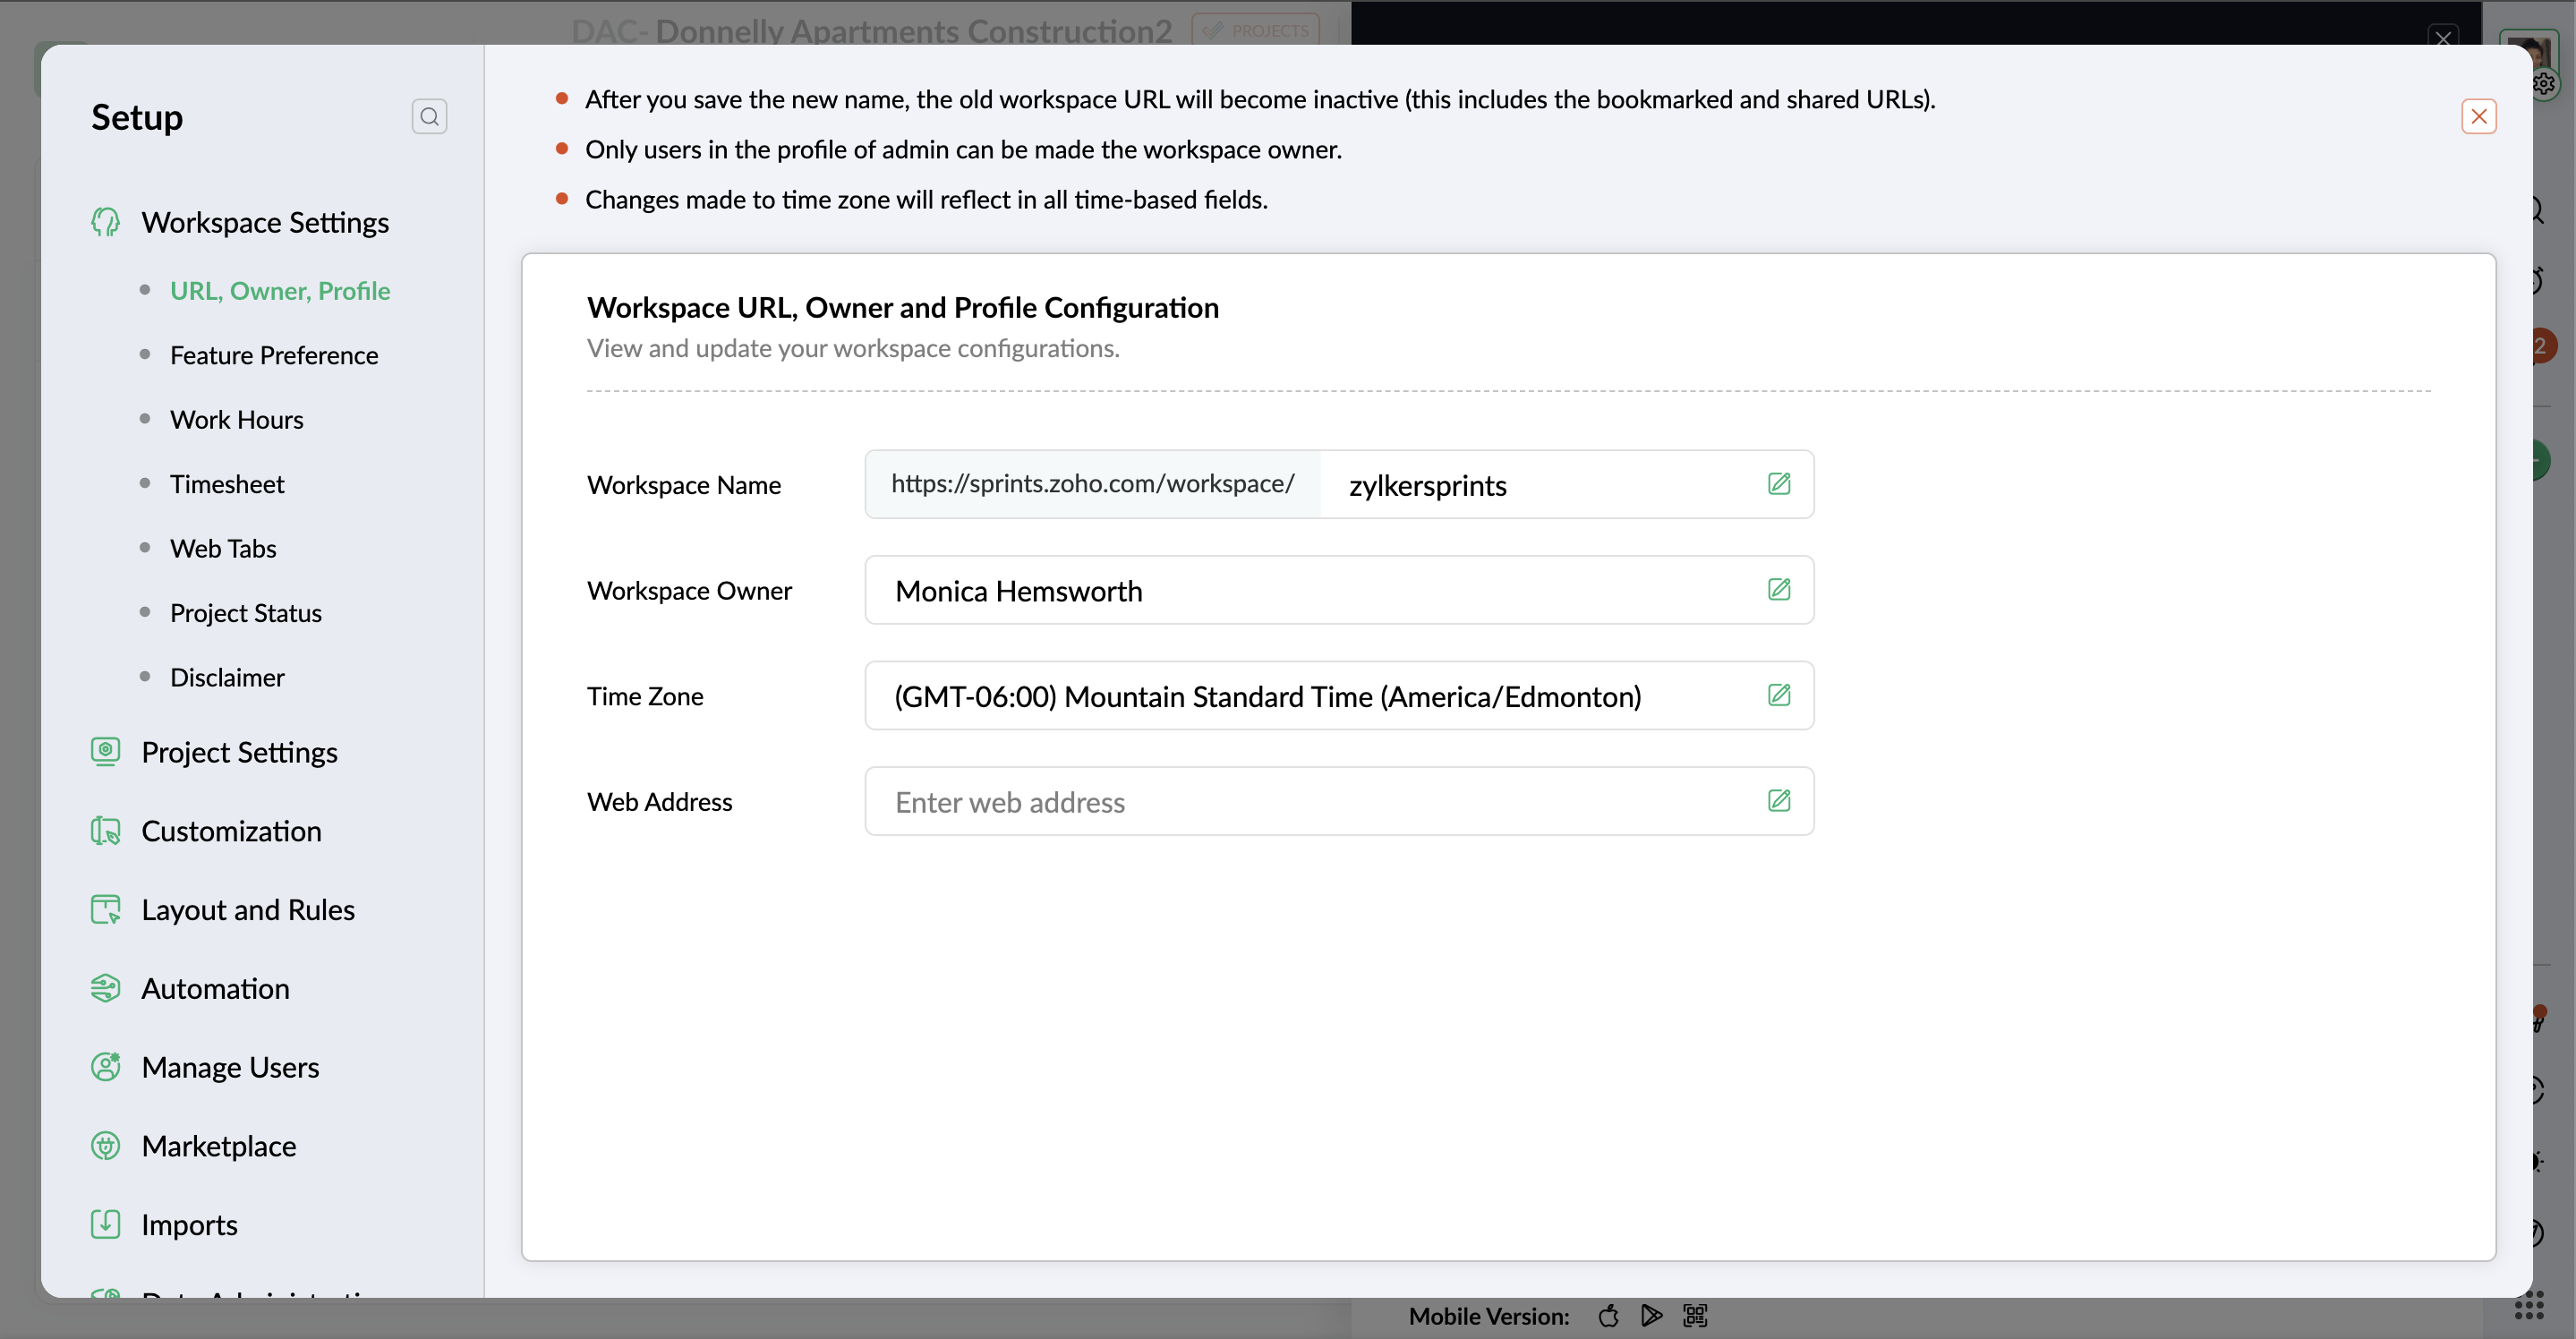The image size is (2576, 1339).
Task: Click the Layout and Rules icon
Action: pos(105,909)
